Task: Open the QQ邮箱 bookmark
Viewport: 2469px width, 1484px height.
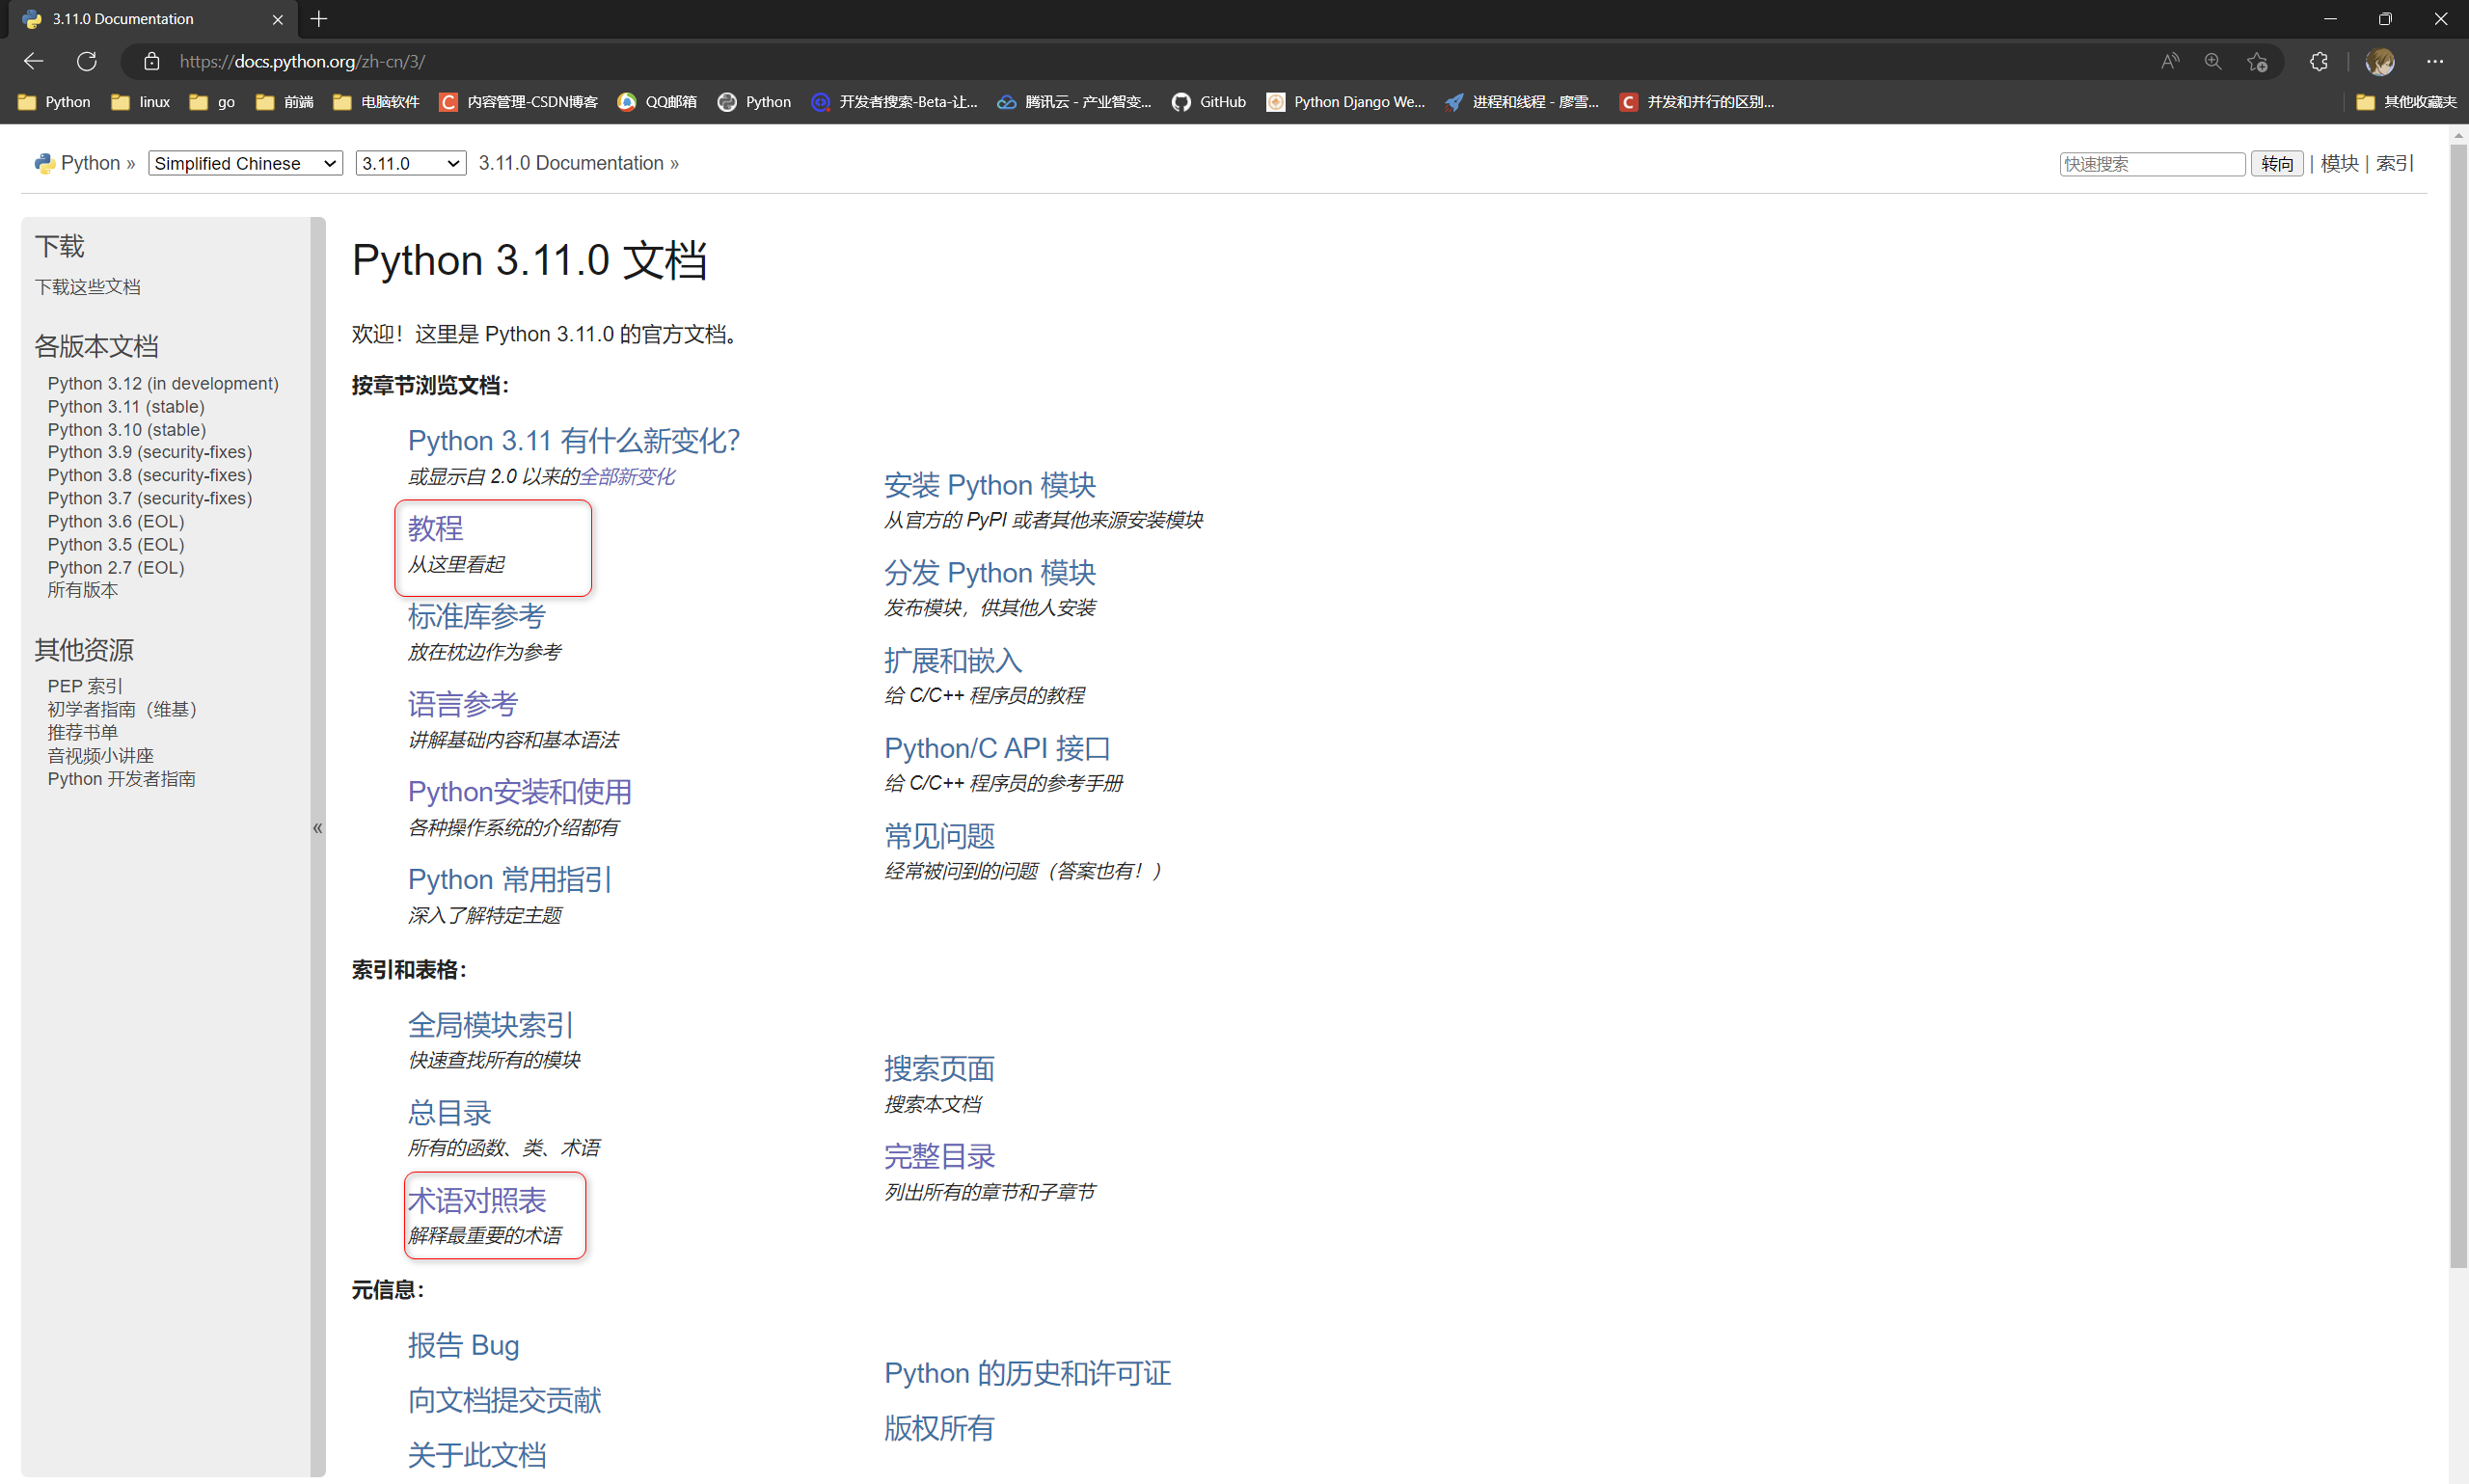Action: (656, 101)
